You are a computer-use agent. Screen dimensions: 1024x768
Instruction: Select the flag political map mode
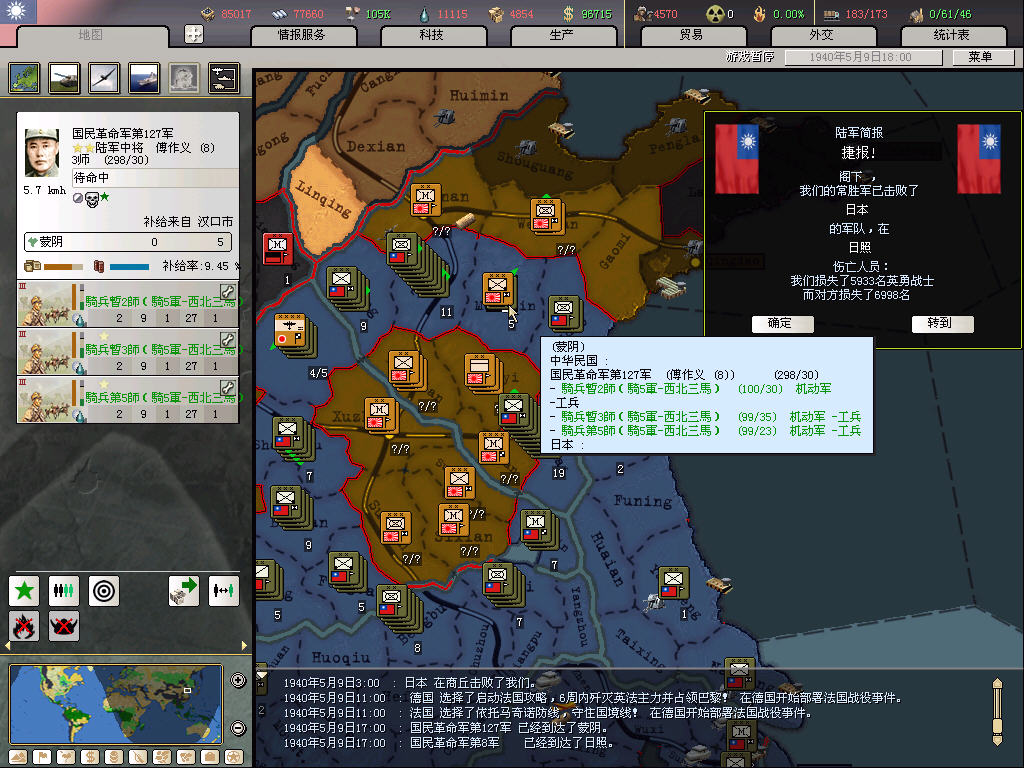pyautogui.click(x=42, y=757)
